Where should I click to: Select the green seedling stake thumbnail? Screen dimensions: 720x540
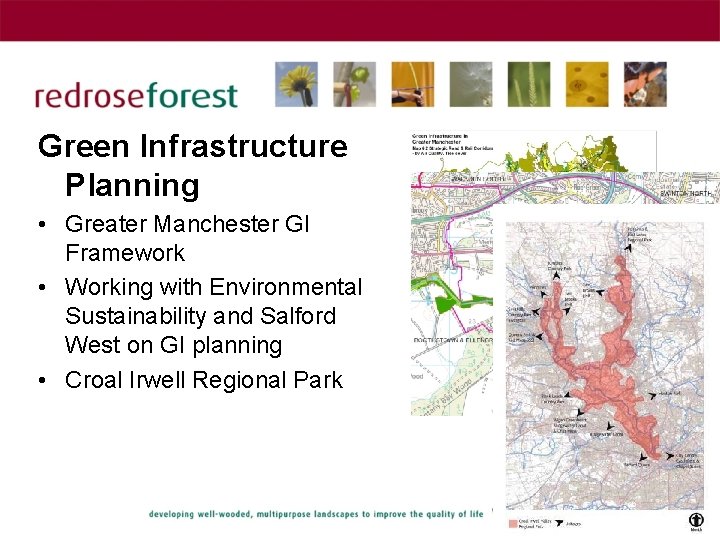click(354, 84)
